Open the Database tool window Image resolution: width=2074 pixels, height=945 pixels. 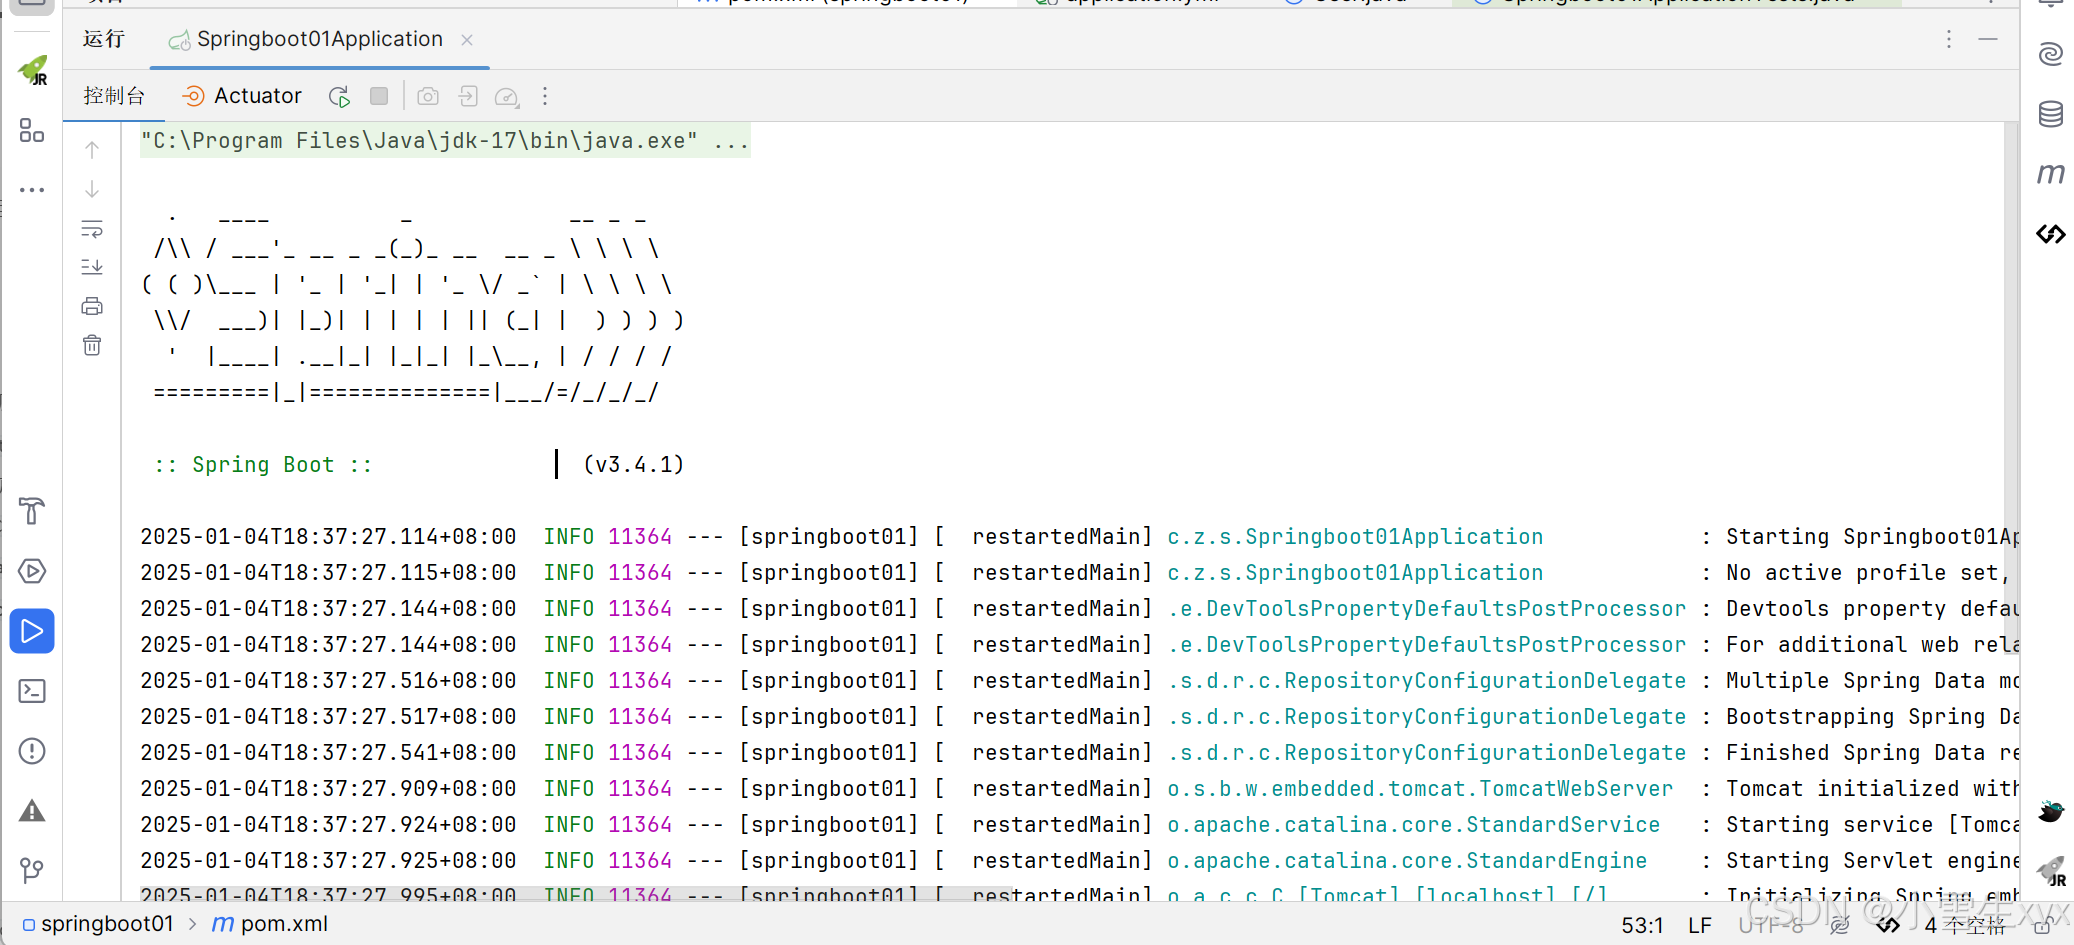pyautogui.click(x=2051, y=114)
